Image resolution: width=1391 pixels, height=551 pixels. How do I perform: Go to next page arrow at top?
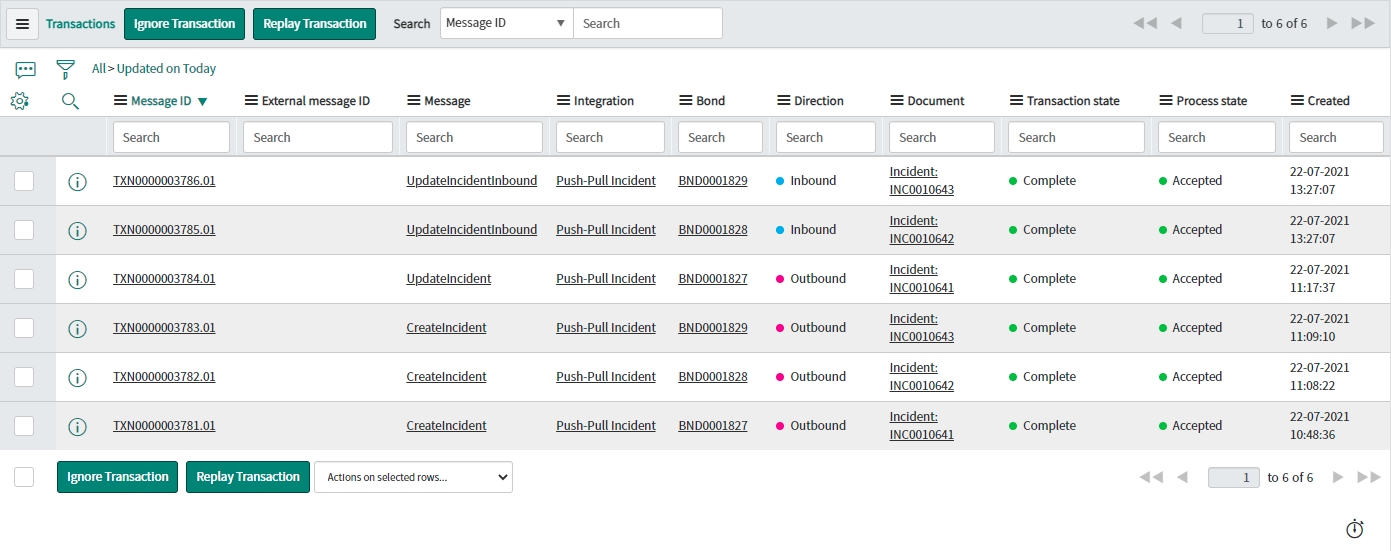(1332, 23)
